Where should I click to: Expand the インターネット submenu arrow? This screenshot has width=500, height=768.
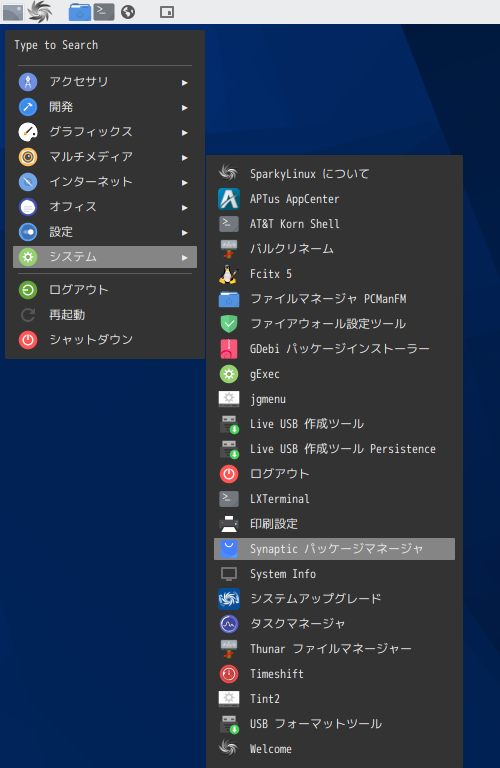click(185, 183)
